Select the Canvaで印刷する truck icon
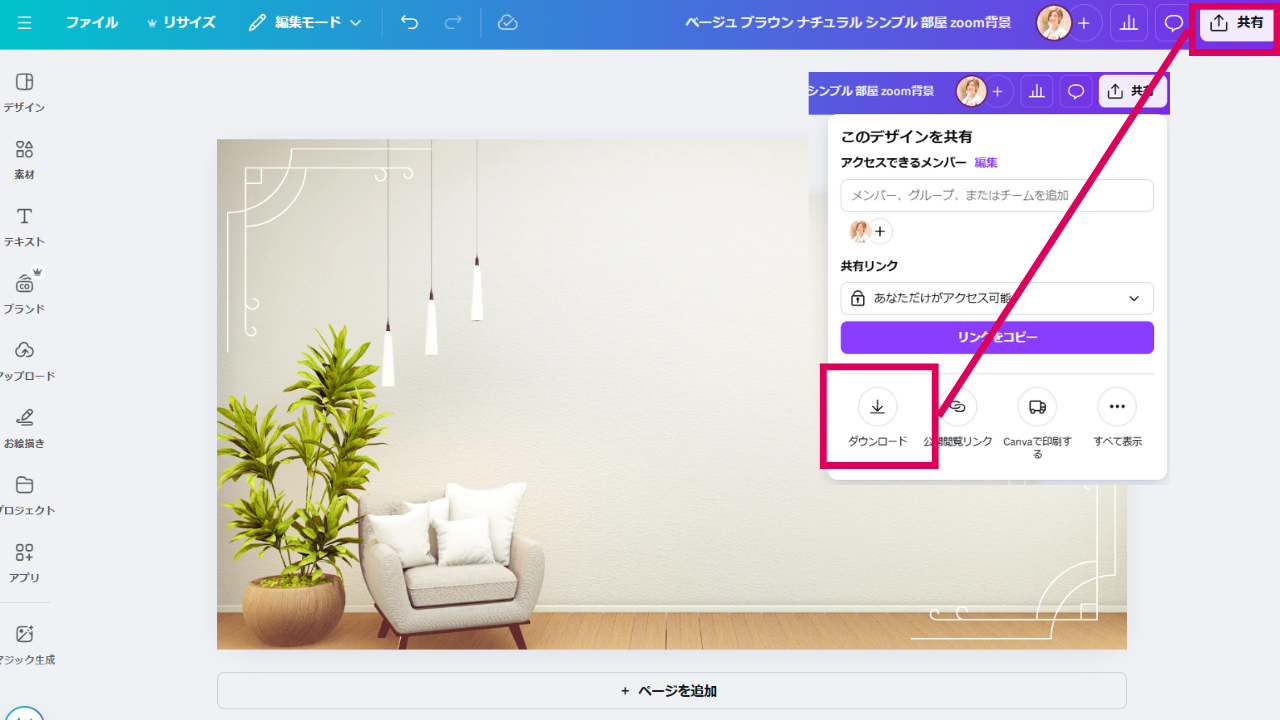 1037,407
